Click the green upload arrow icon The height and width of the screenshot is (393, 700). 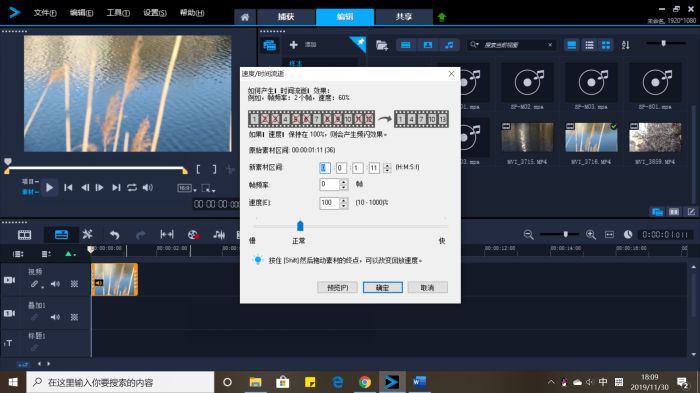[x=442, y=17]
